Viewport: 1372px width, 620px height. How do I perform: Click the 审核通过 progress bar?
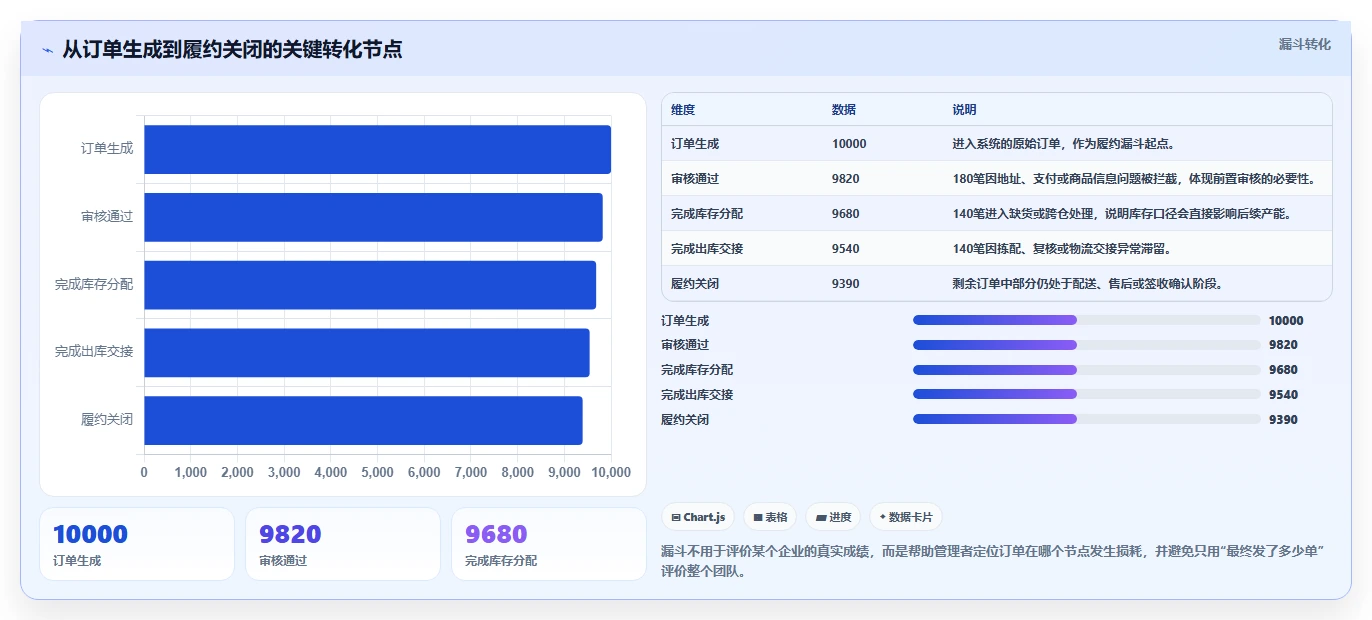[x=1086, y=345]
